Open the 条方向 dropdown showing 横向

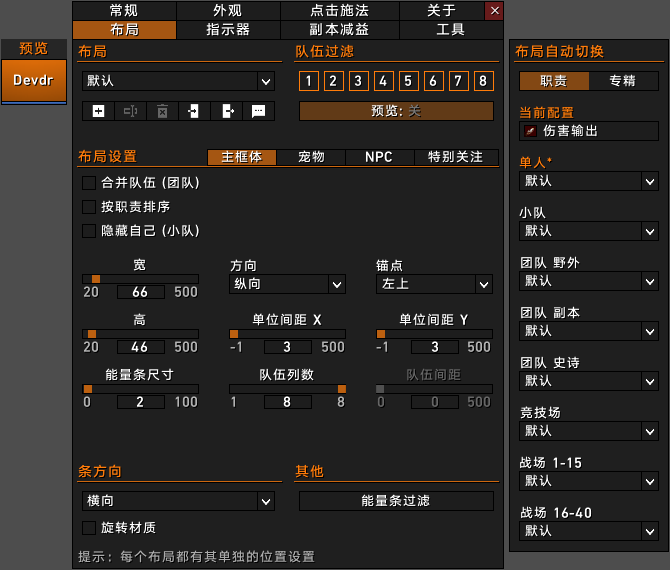pyautogui.click(x=178, y=501)
